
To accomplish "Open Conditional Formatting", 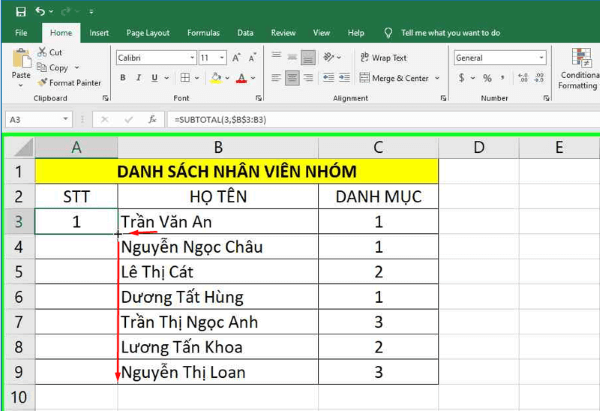I will click(x=580, y=69).
